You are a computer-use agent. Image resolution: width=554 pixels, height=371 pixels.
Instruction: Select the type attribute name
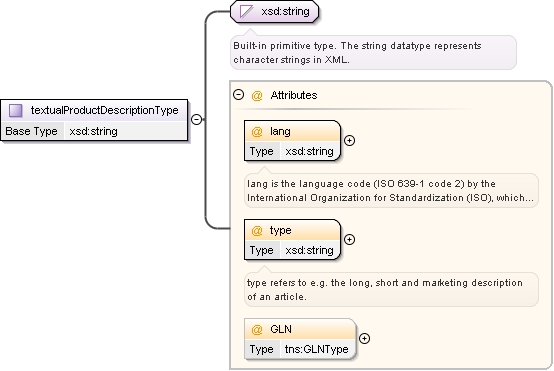tap(281, 230)
